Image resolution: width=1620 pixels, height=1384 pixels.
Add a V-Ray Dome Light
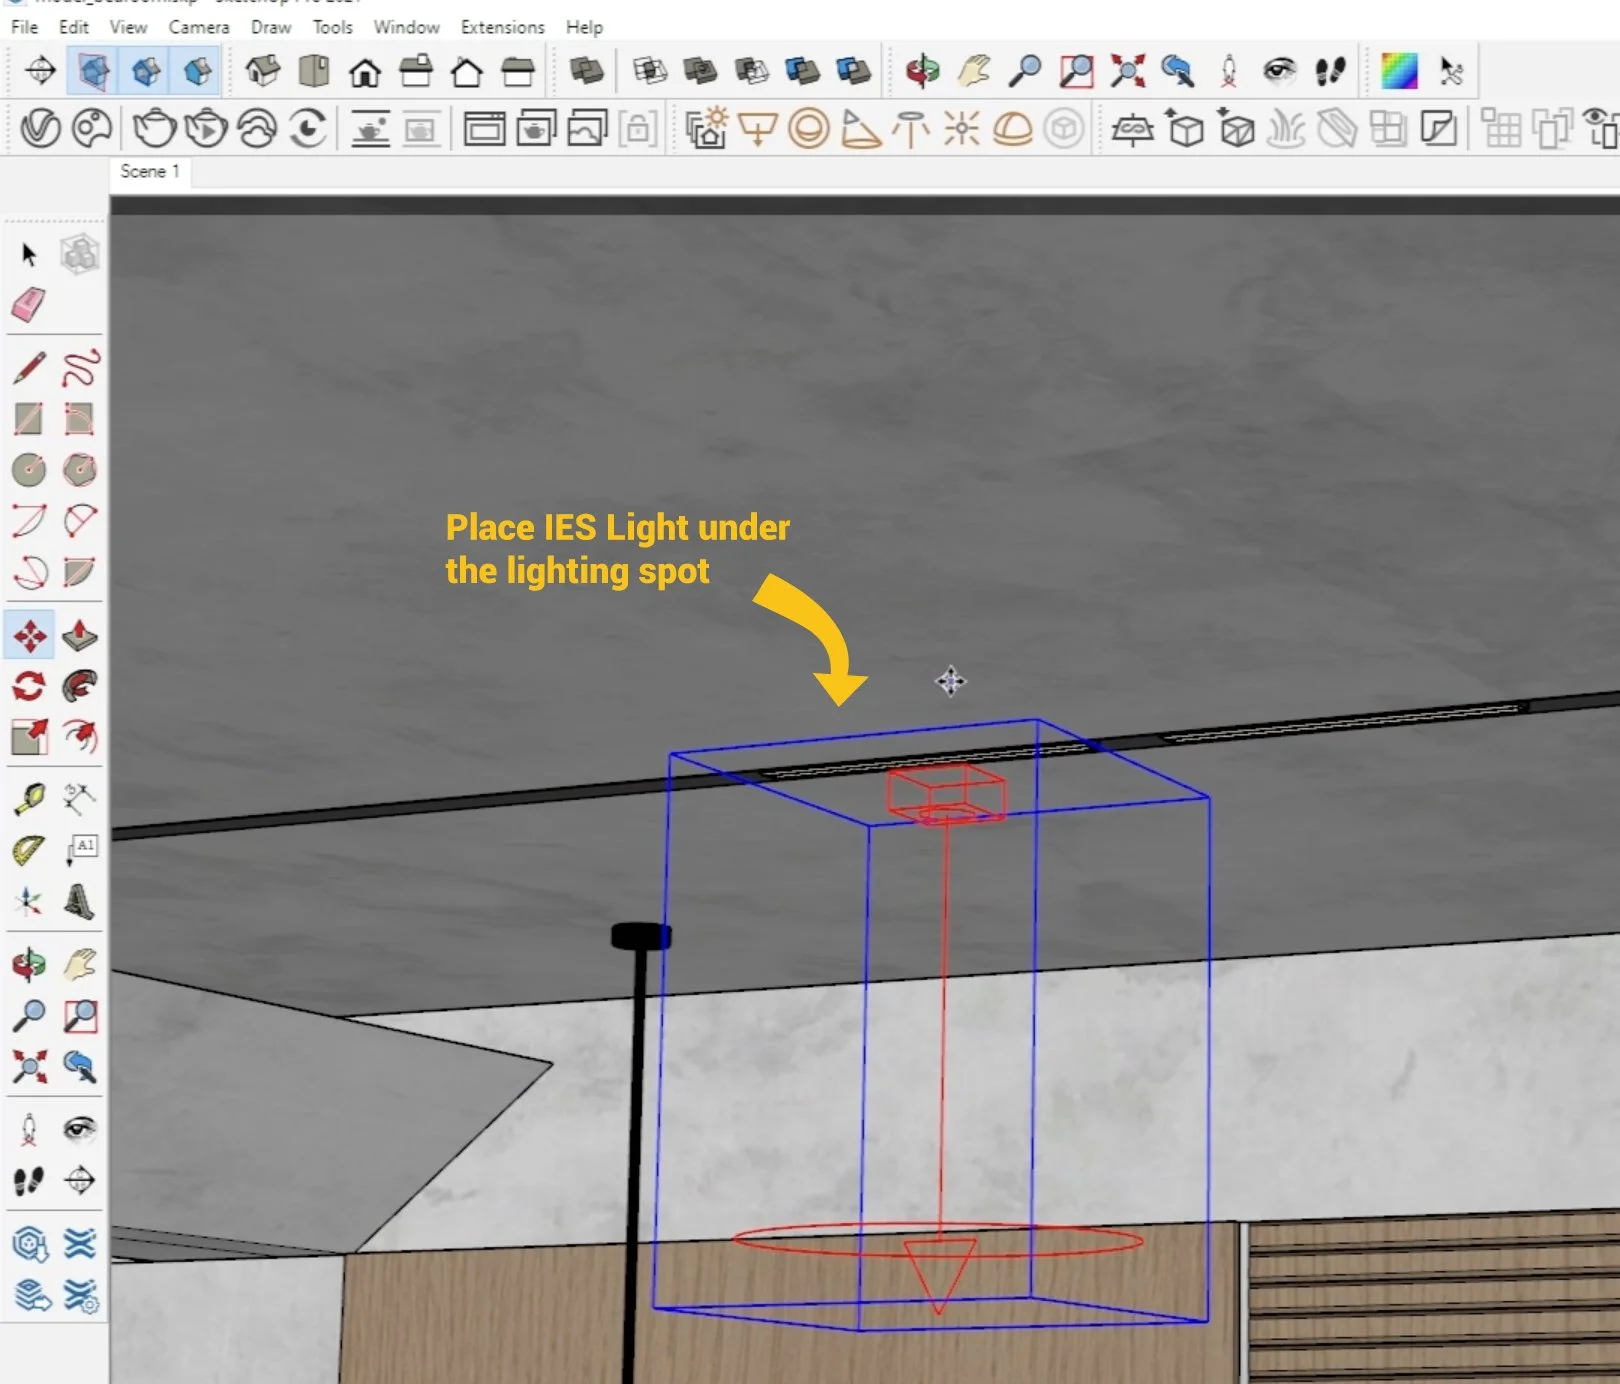1012,128
